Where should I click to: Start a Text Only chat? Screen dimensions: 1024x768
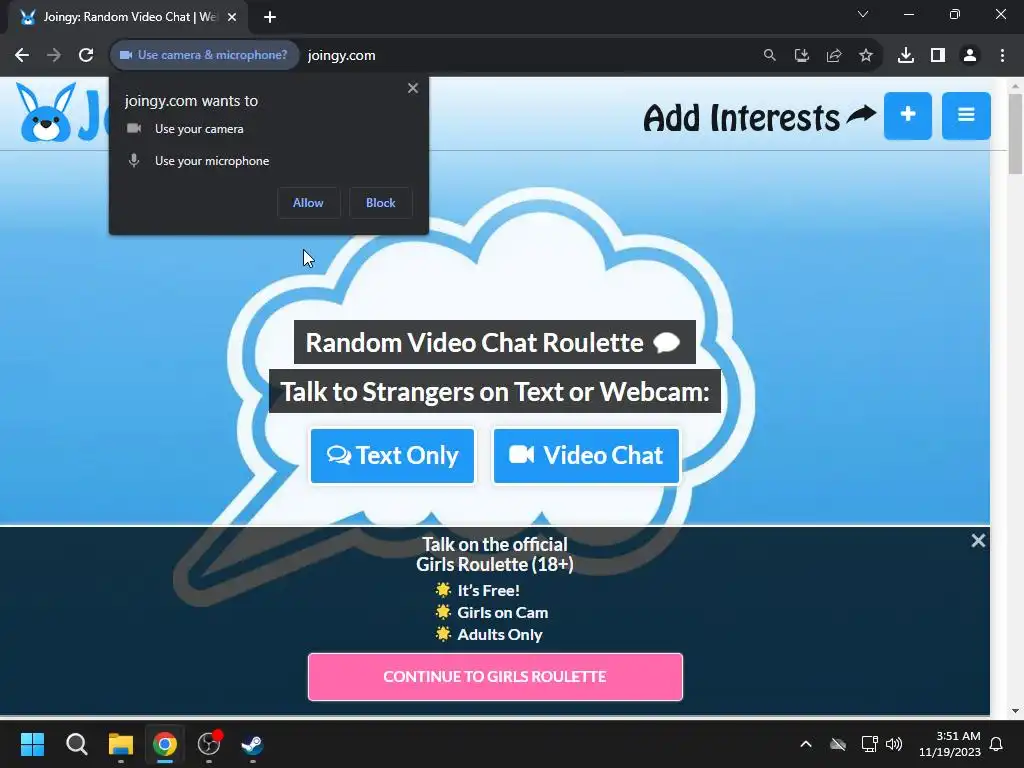click(392, 456)
